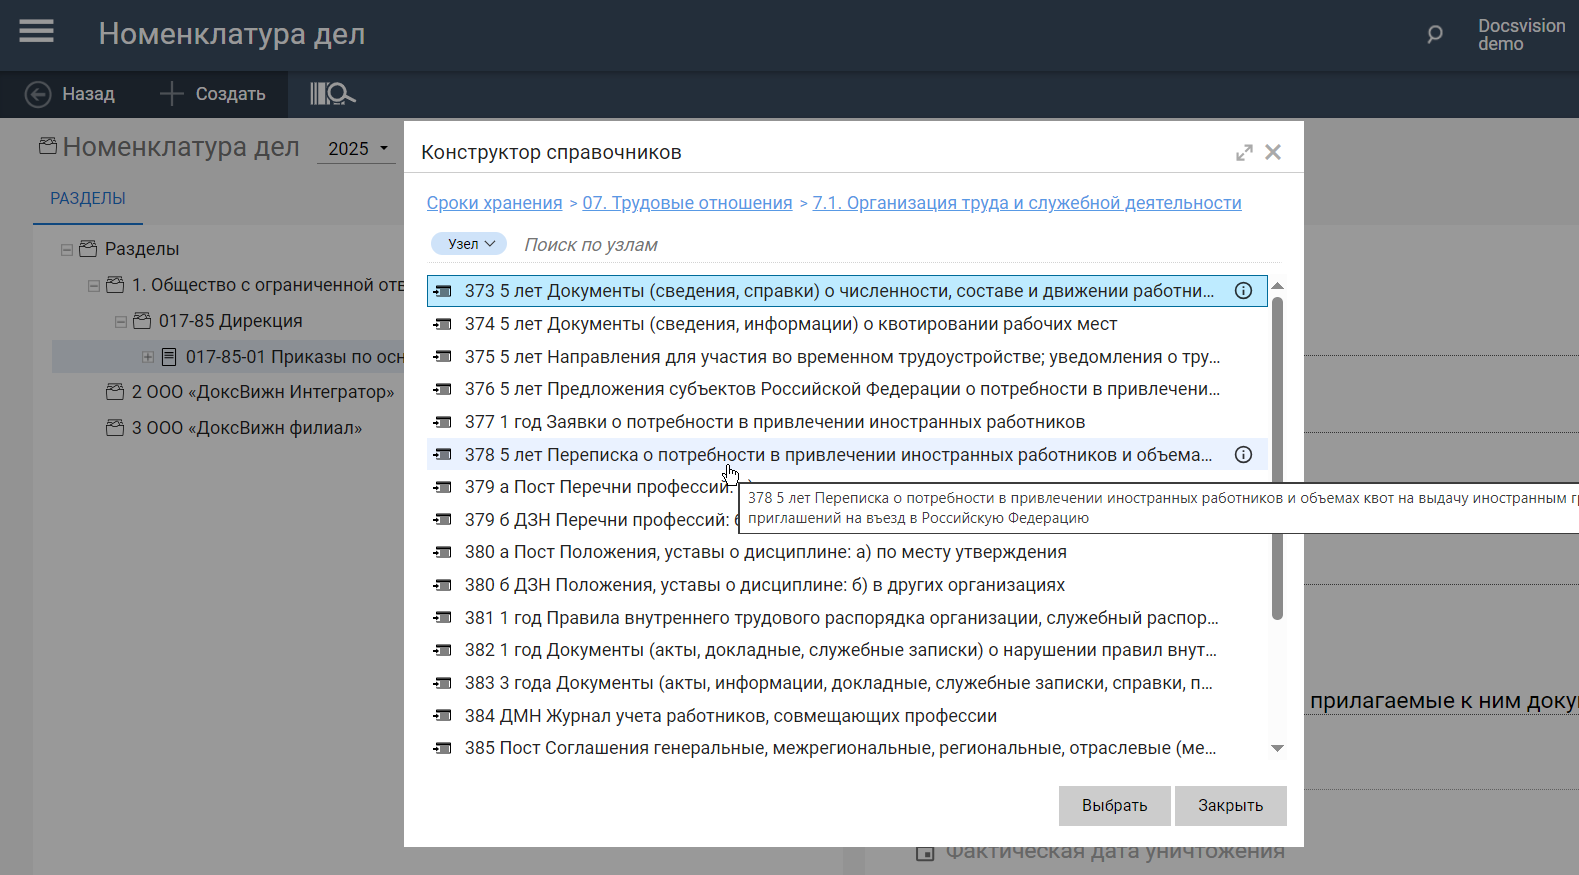This screenshot has width=1579, height=875.
Task: Click the list scrollbar down arrow
Action: (x=1277, y=748)
